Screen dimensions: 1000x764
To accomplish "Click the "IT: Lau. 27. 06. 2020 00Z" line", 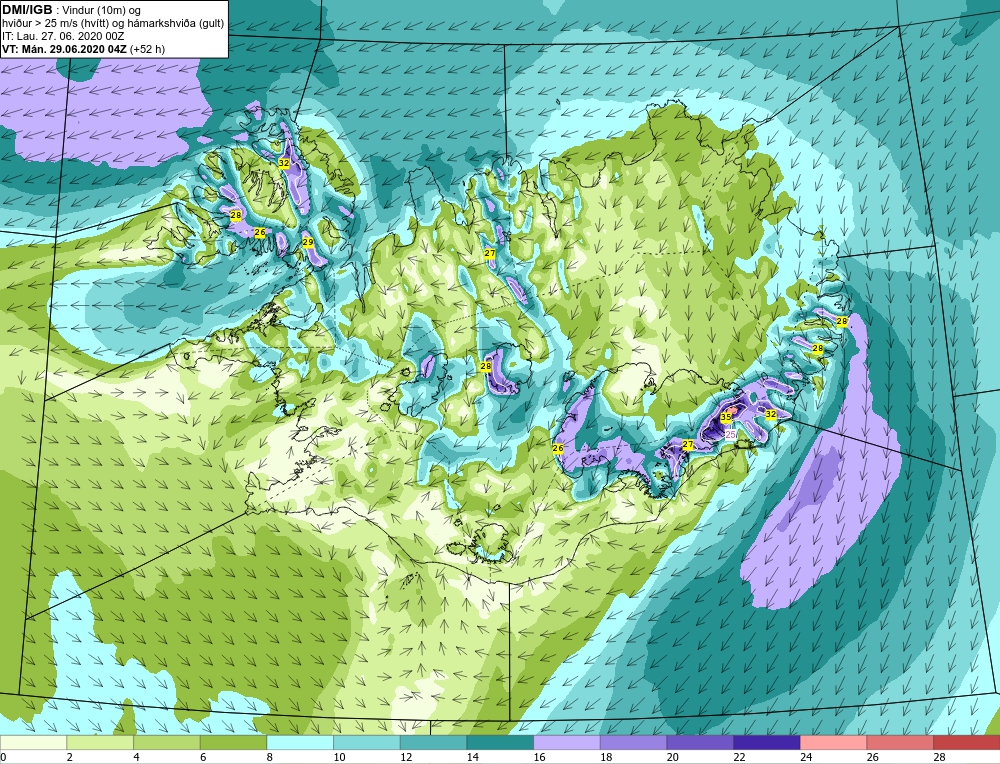I will pos(63,36).
